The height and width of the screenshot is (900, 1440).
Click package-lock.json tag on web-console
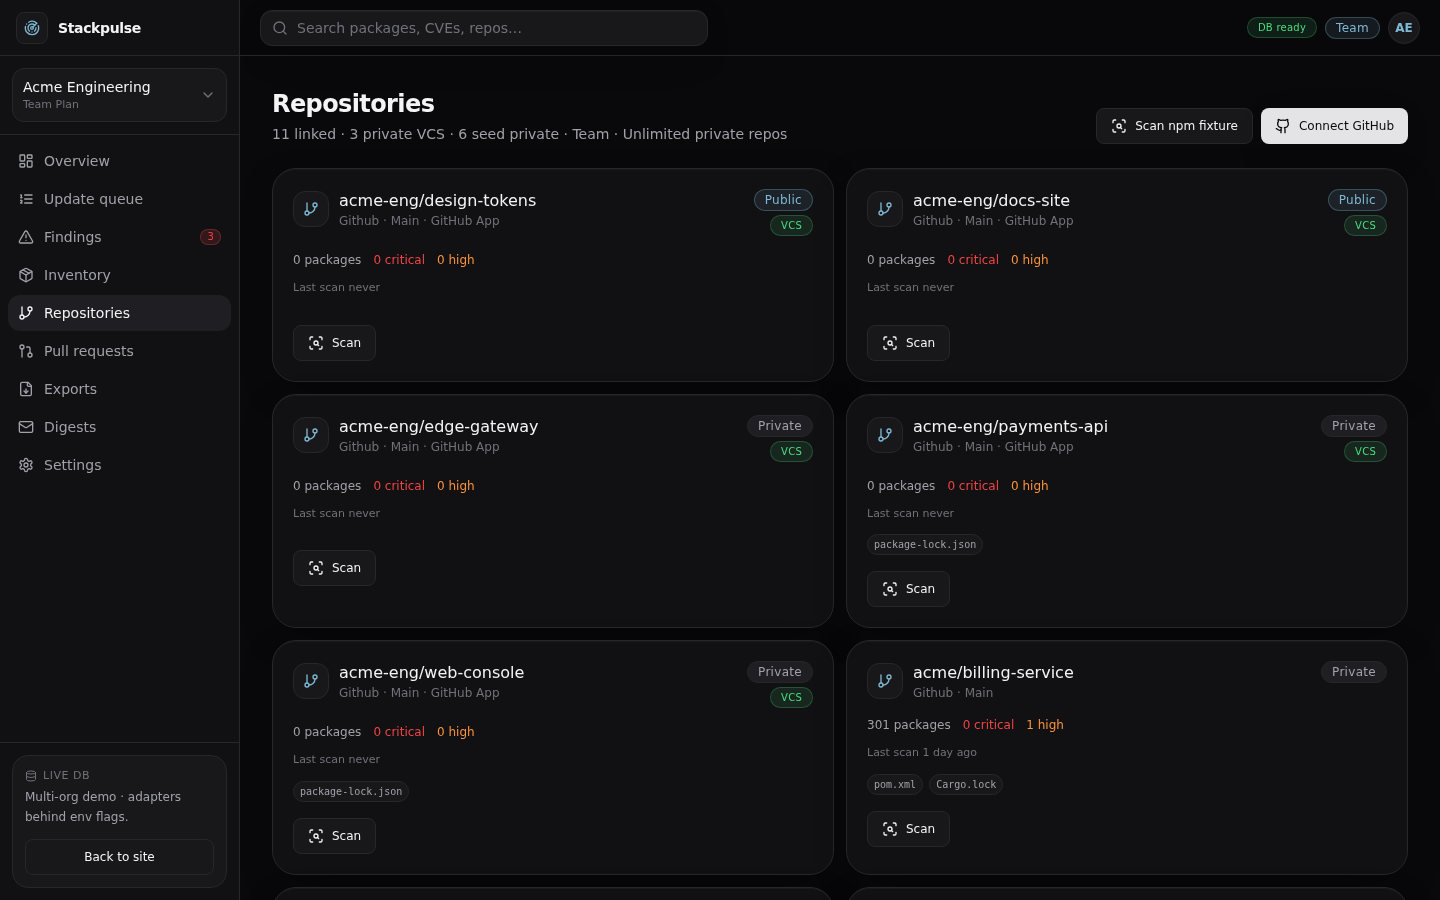point(351,792)
